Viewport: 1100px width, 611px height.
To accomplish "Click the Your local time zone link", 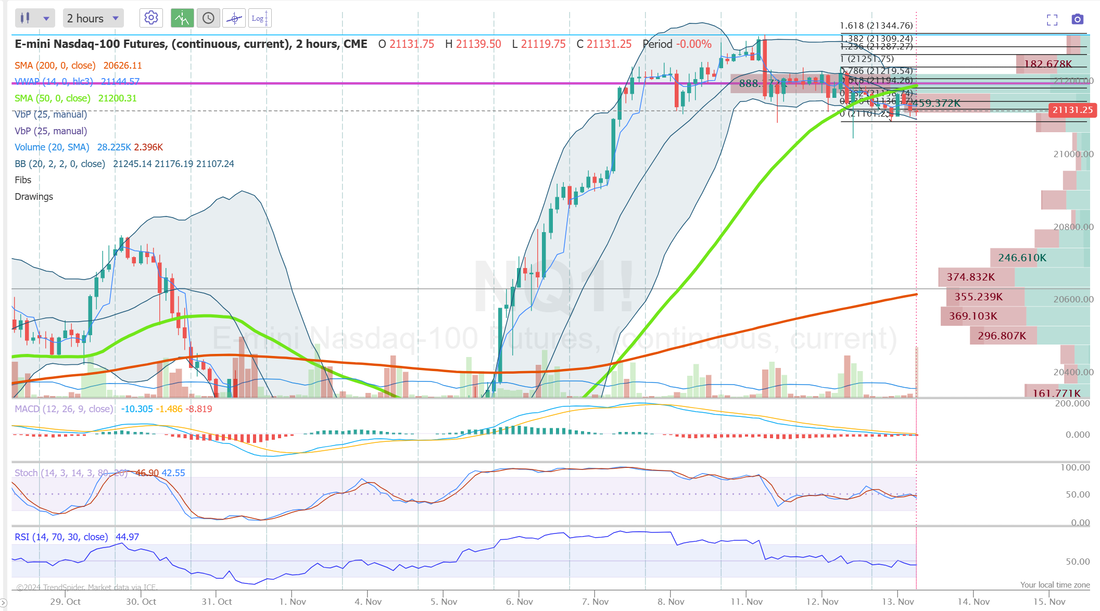I will pos(1054,584).
